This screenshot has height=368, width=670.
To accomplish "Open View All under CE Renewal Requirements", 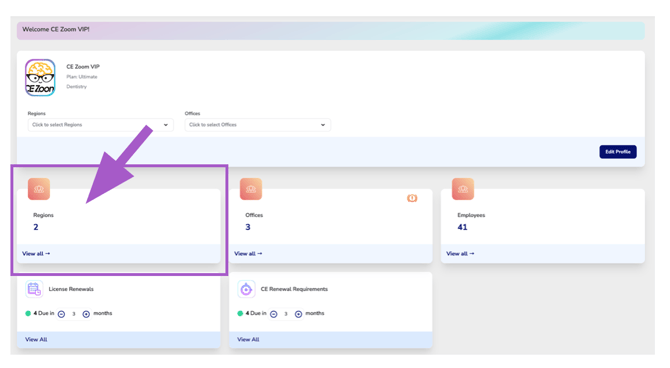I will pos(248,339).
